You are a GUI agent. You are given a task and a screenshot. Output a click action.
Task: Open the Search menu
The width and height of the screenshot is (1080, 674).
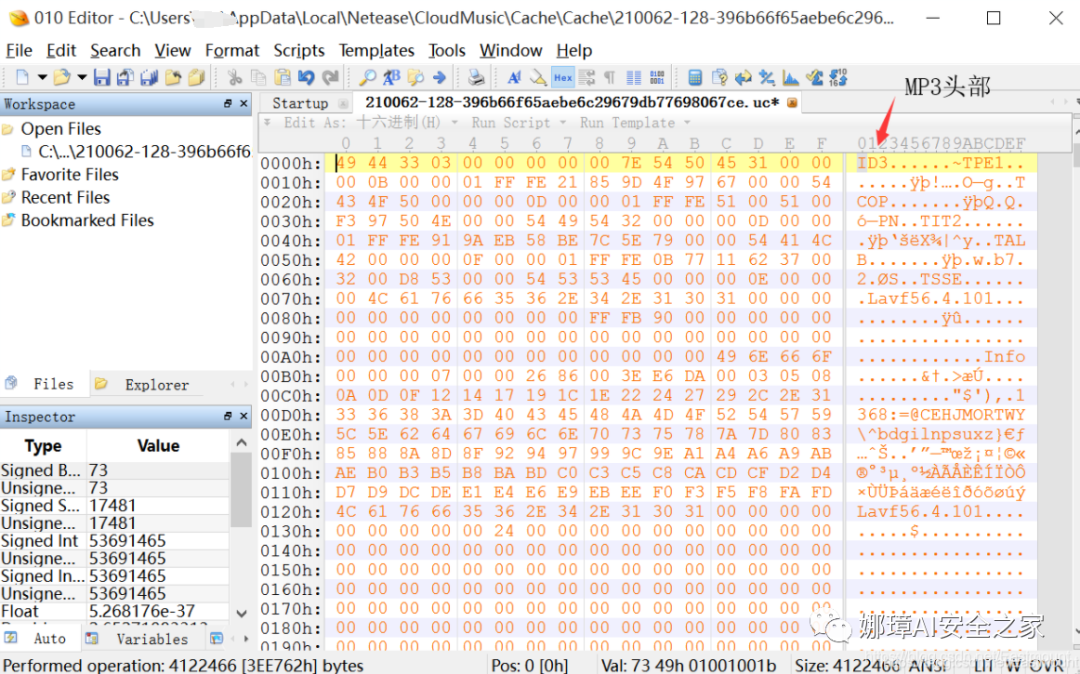[115, 50]
